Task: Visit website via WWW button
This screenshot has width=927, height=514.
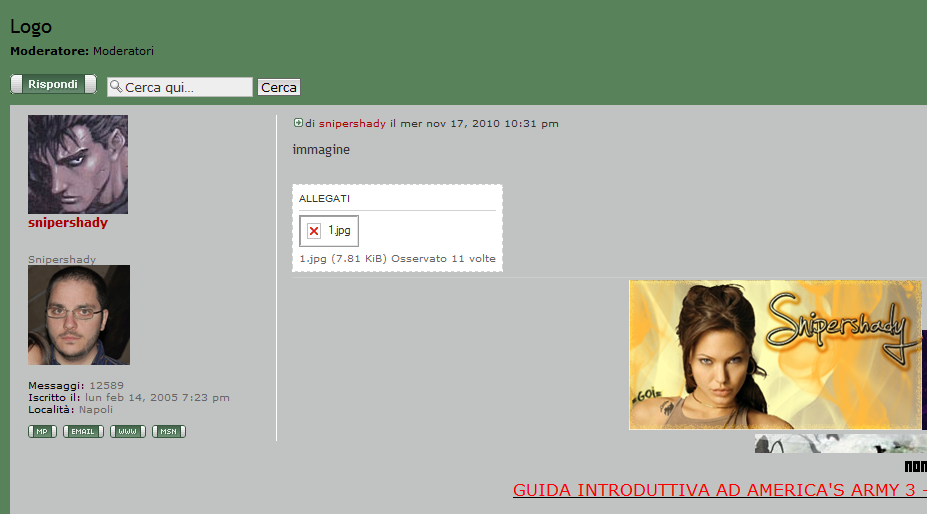Action: coord(128,432)
